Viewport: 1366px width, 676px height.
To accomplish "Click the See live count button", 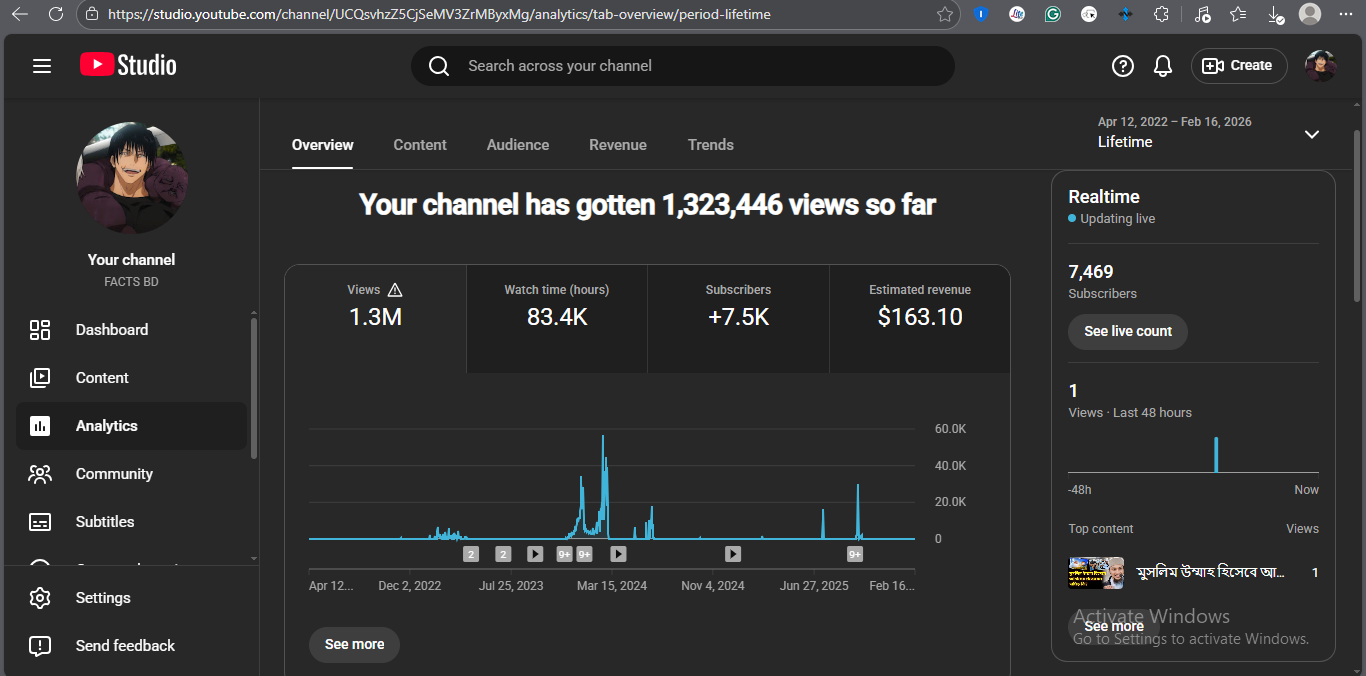I will 1127,332.
